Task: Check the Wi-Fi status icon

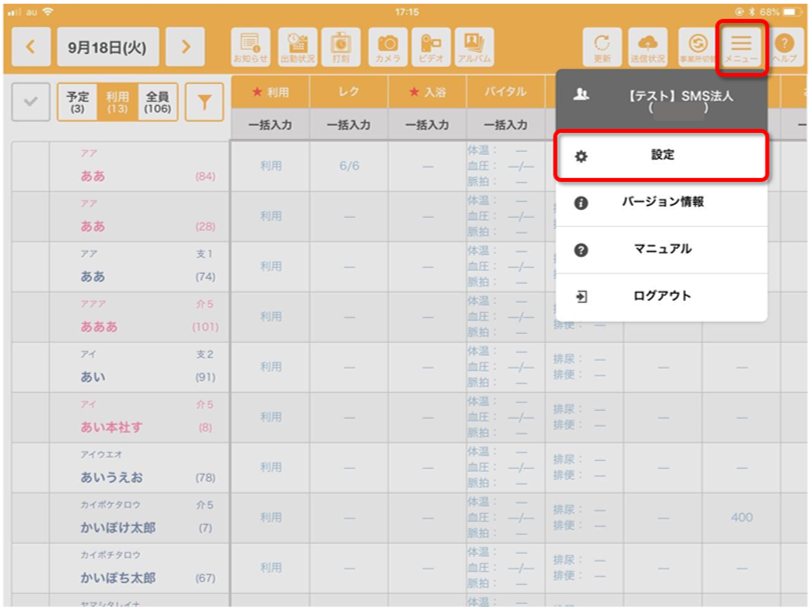Action: point(48,12)
